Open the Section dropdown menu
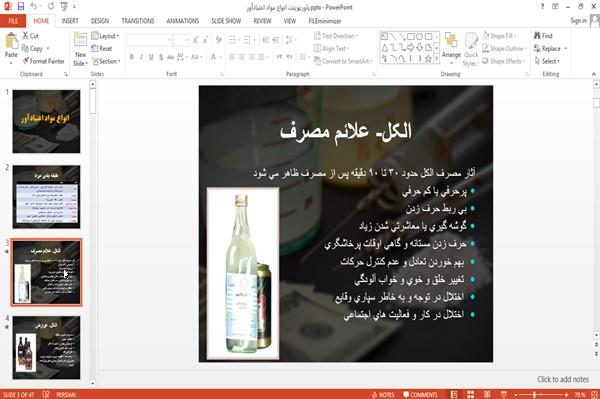Screen dimensions: 600x399 tap(106, 61)
